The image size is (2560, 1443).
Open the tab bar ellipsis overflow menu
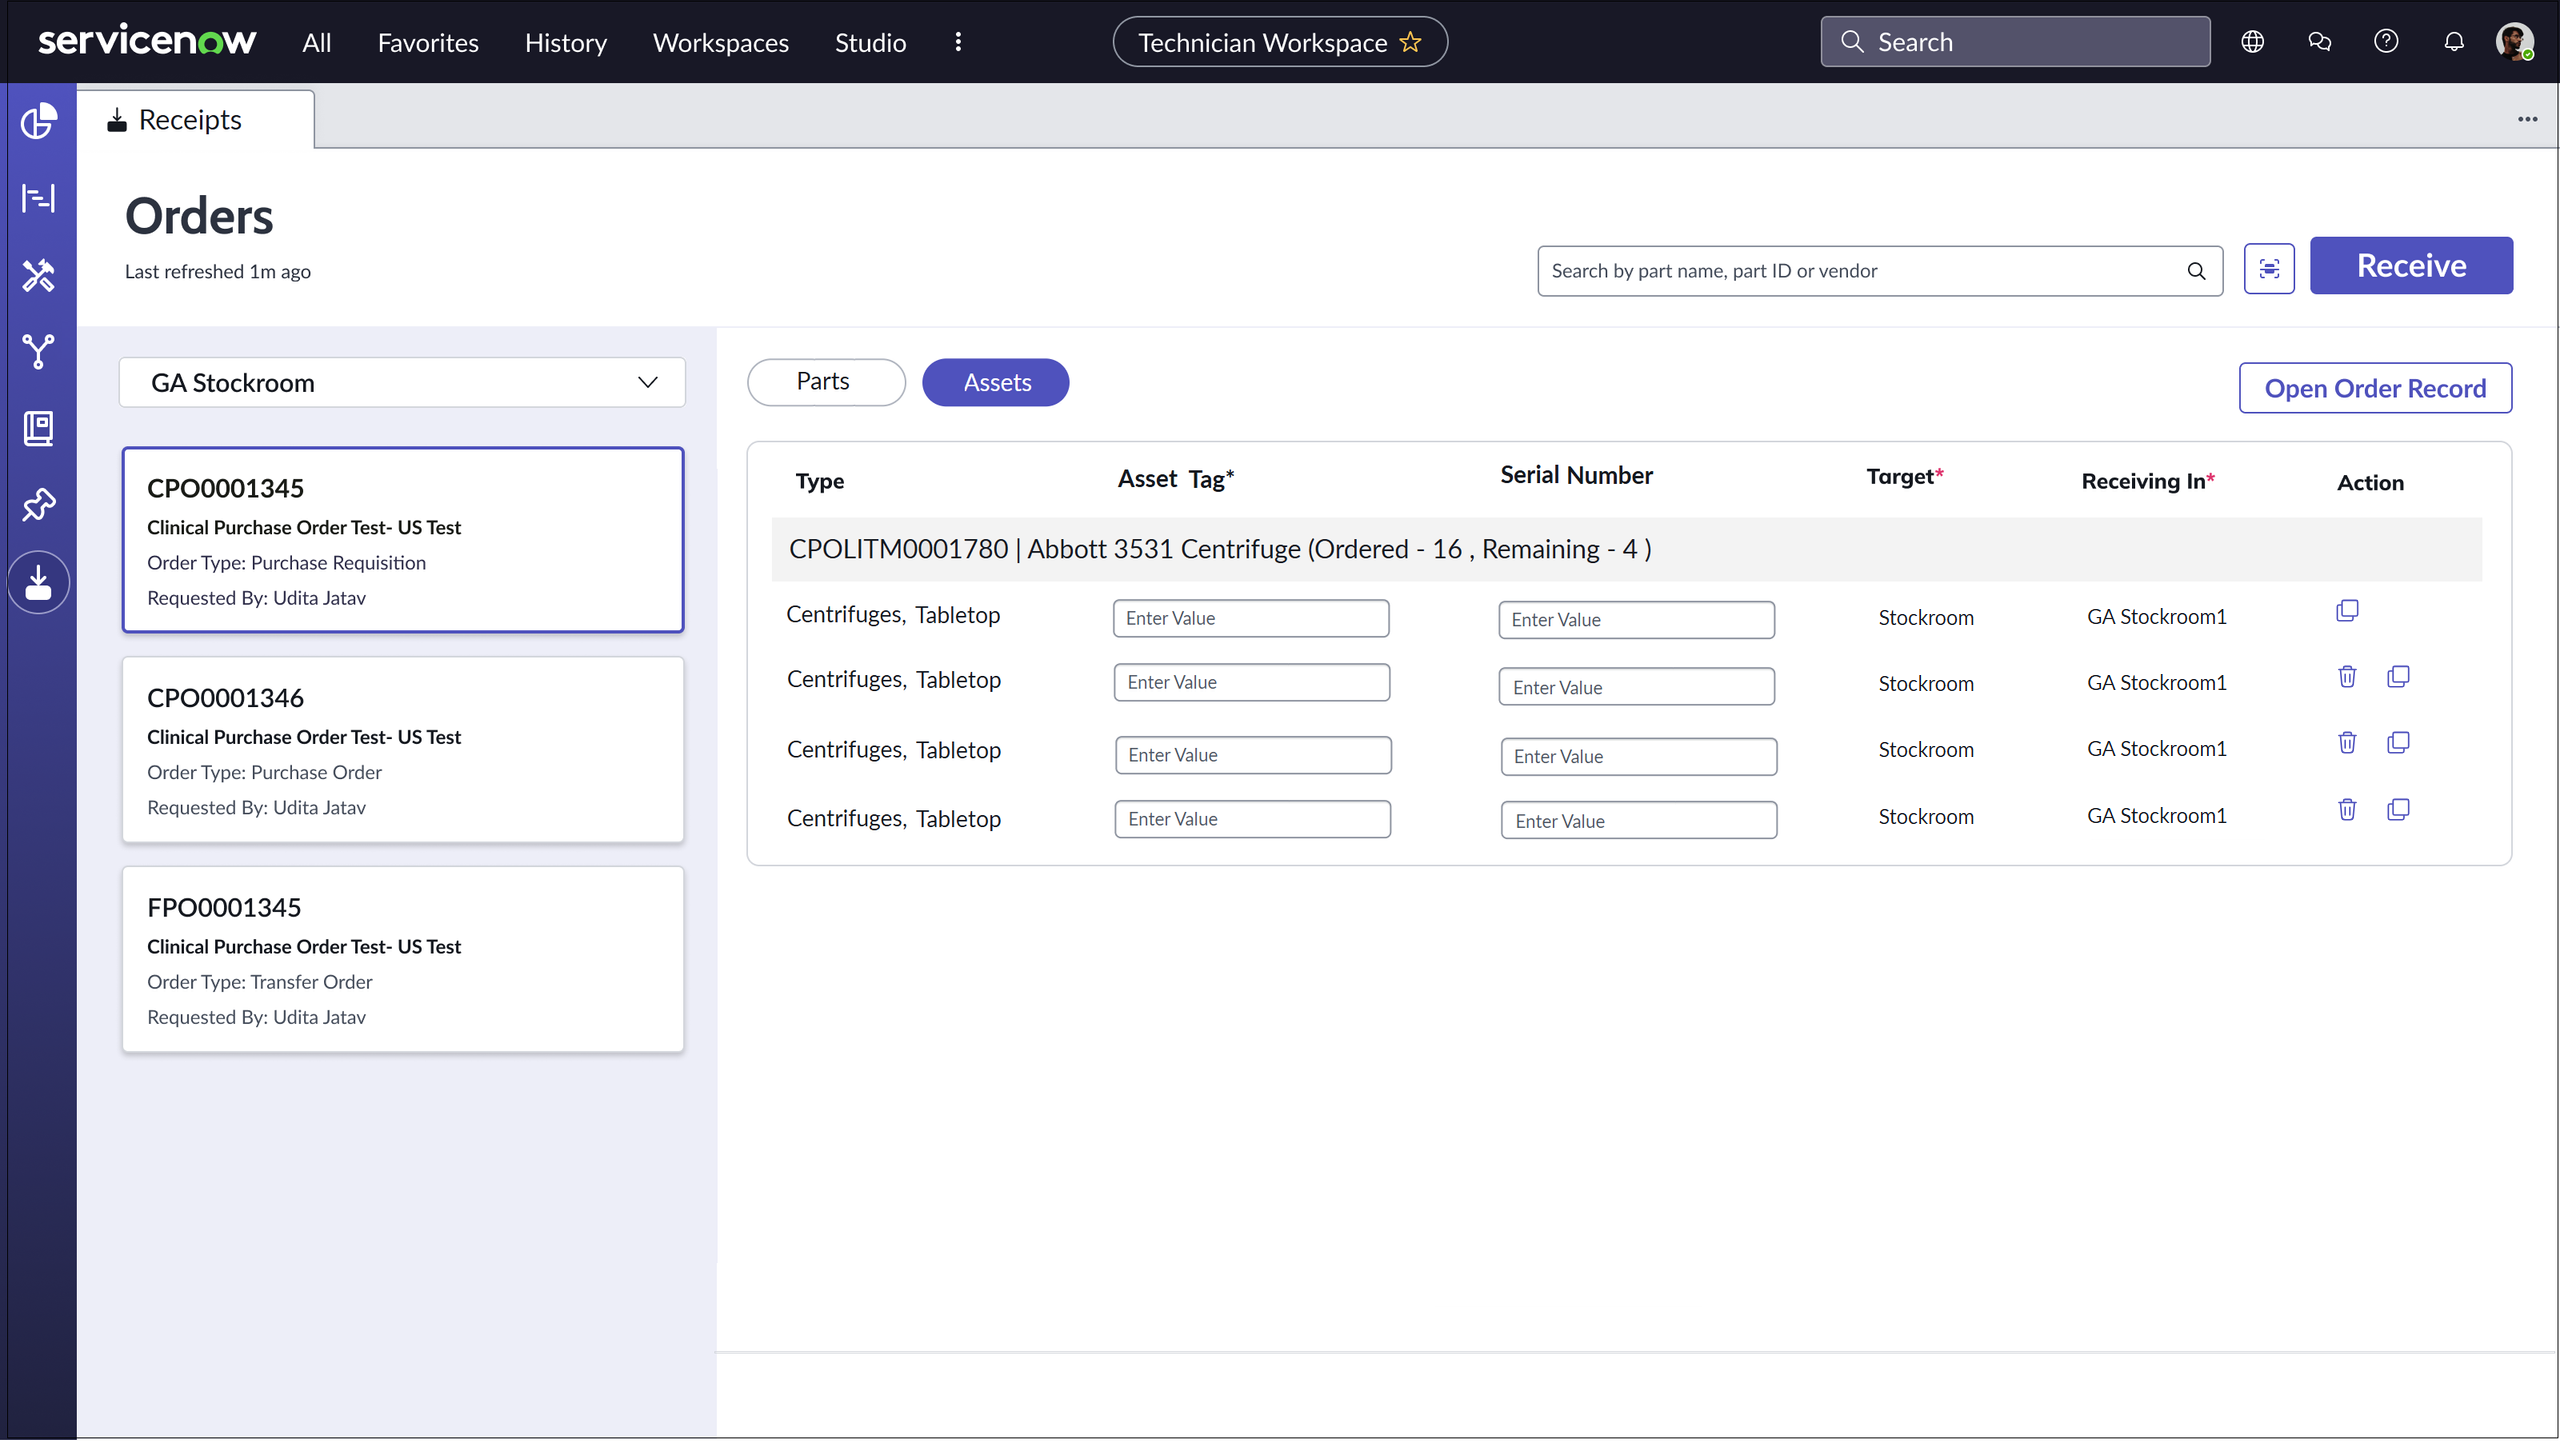pos(2527,119)
